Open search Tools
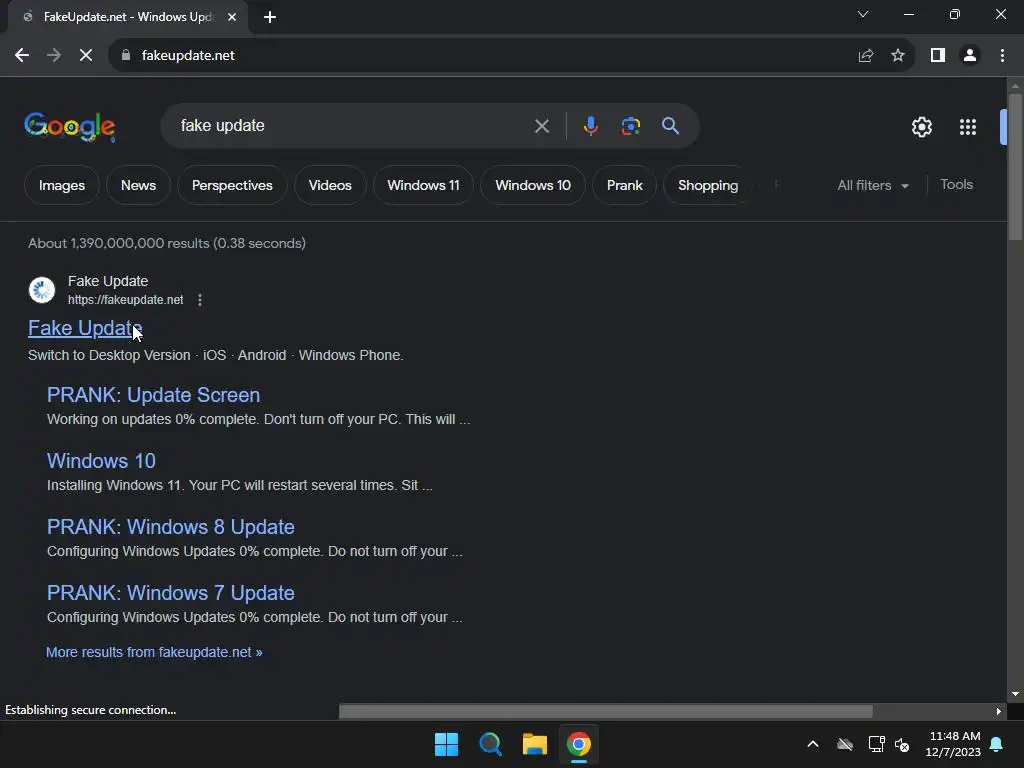1024x768 pixels. 956,185
